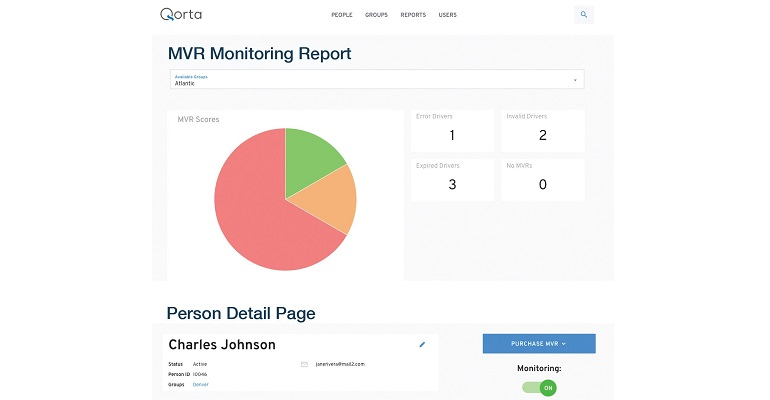
Task: Select the Users menu item
Action: tap(447, 15)
